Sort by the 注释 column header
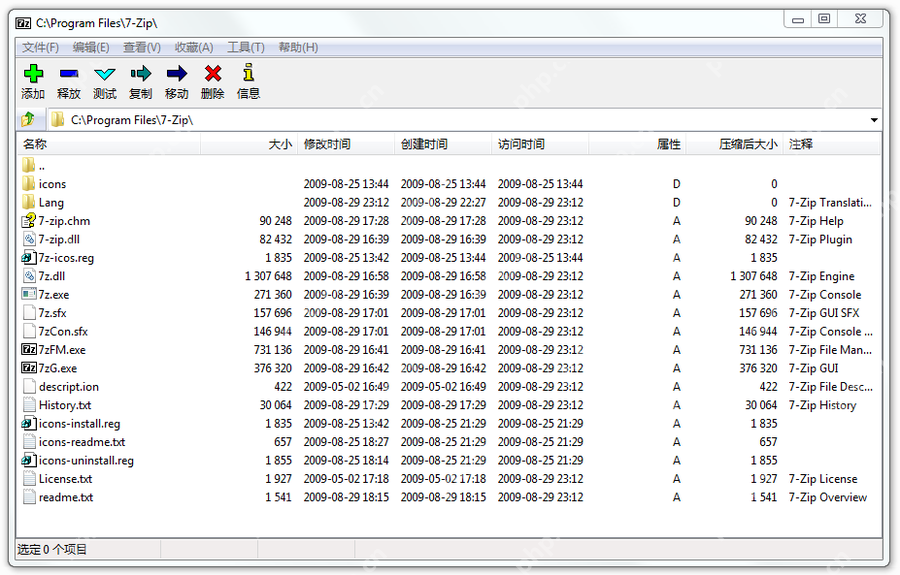Viewport: 900px width, 575px height. click(x=832, y=144)
